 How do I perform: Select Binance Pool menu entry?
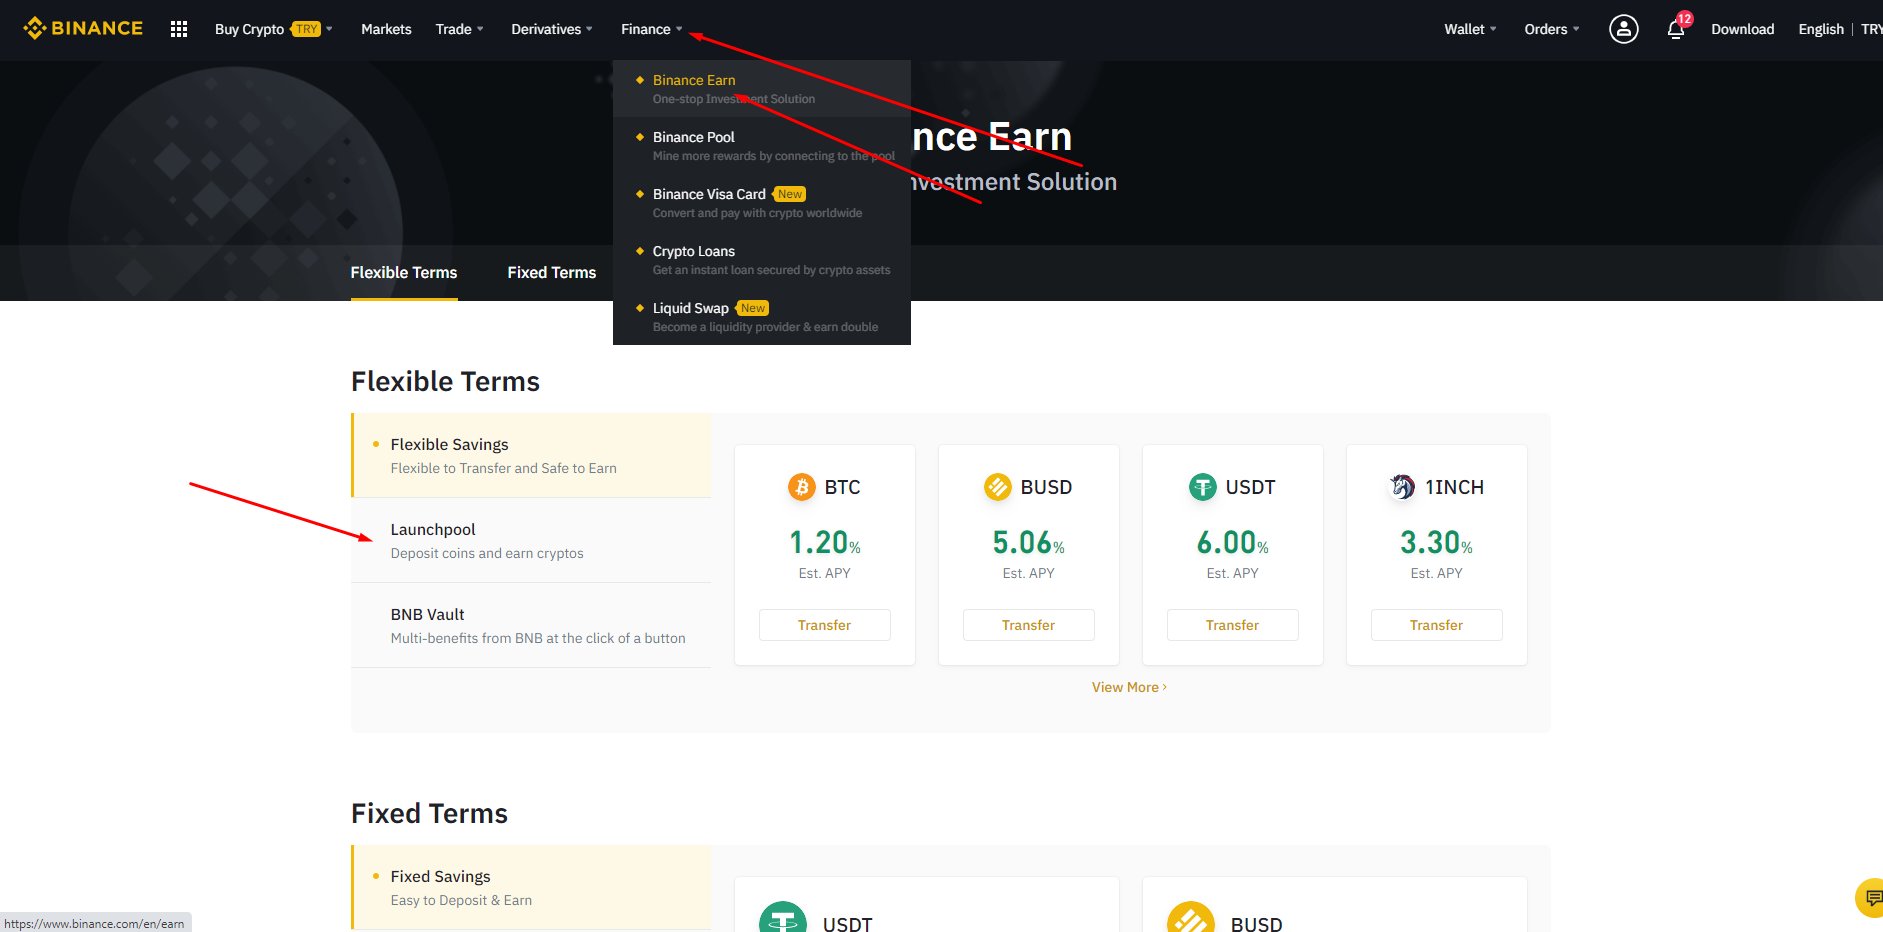(x=762, y=146)
